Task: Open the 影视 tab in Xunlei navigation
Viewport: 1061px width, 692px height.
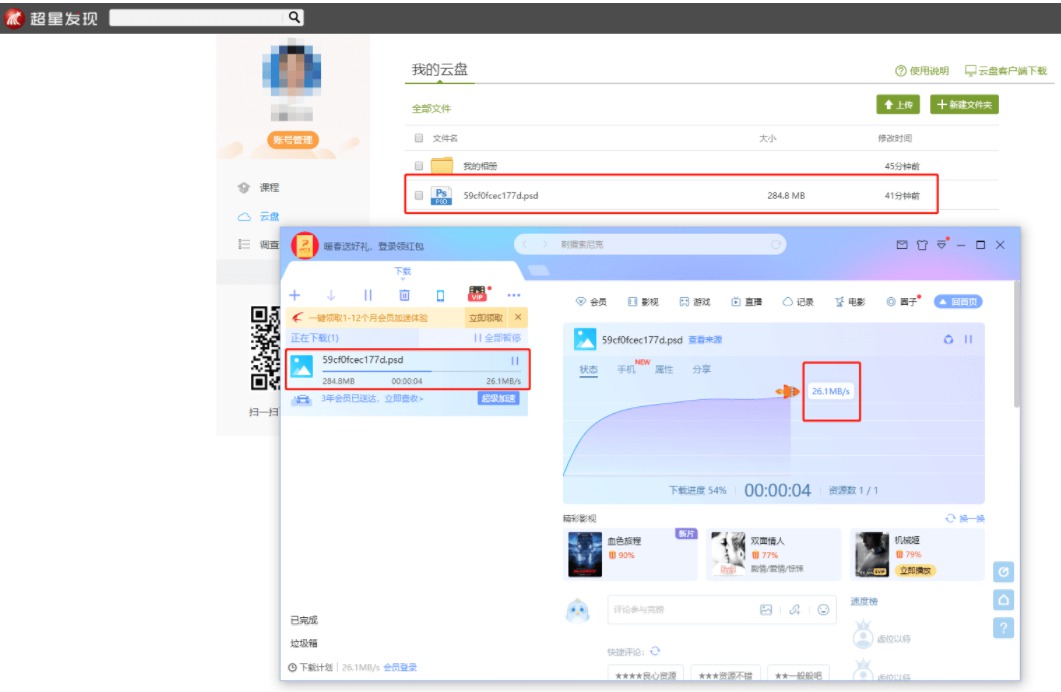Action: tap(643, 302)
